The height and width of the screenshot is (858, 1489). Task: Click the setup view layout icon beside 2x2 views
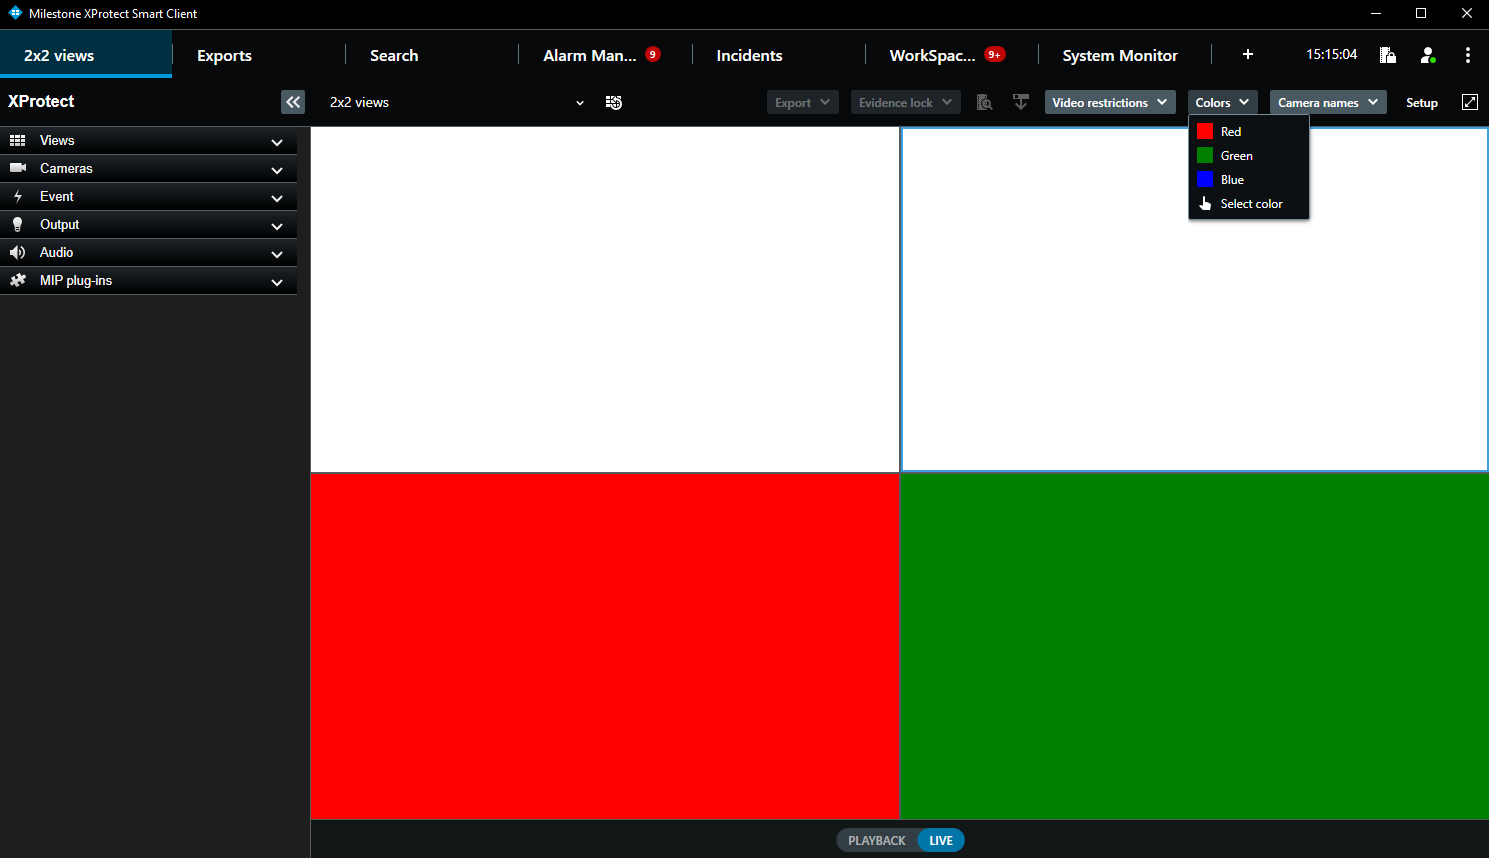(x=613, y=102)
